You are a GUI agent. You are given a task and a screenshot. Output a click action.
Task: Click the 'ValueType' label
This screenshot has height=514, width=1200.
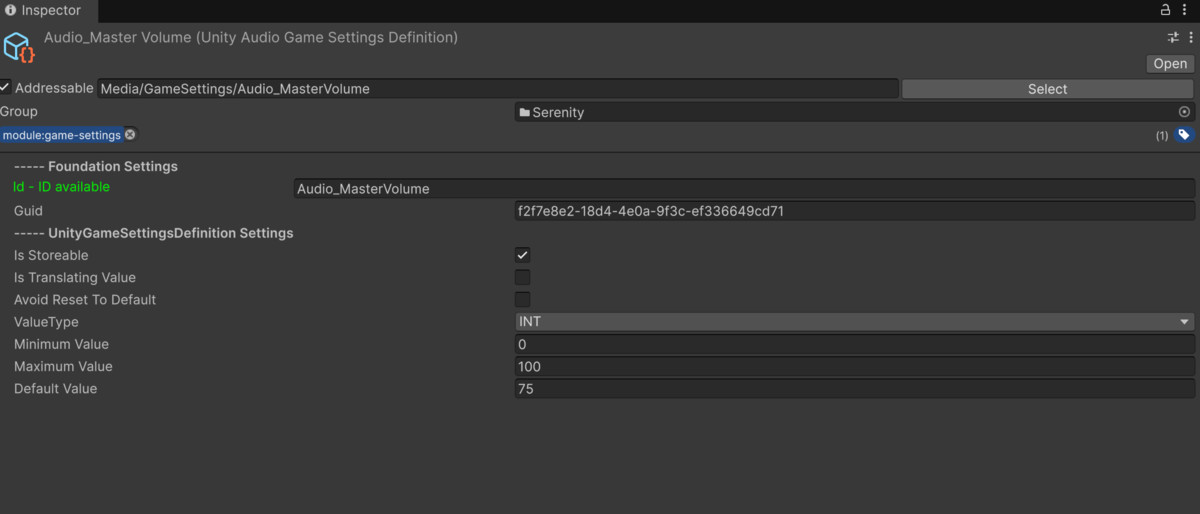point(46,322)
